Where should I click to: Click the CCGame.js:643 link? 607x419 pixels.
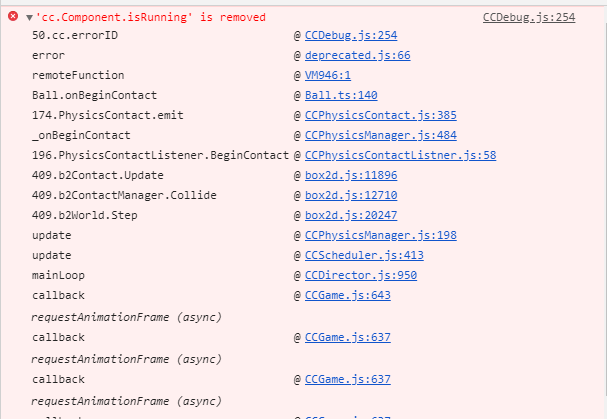pos(347,295)
